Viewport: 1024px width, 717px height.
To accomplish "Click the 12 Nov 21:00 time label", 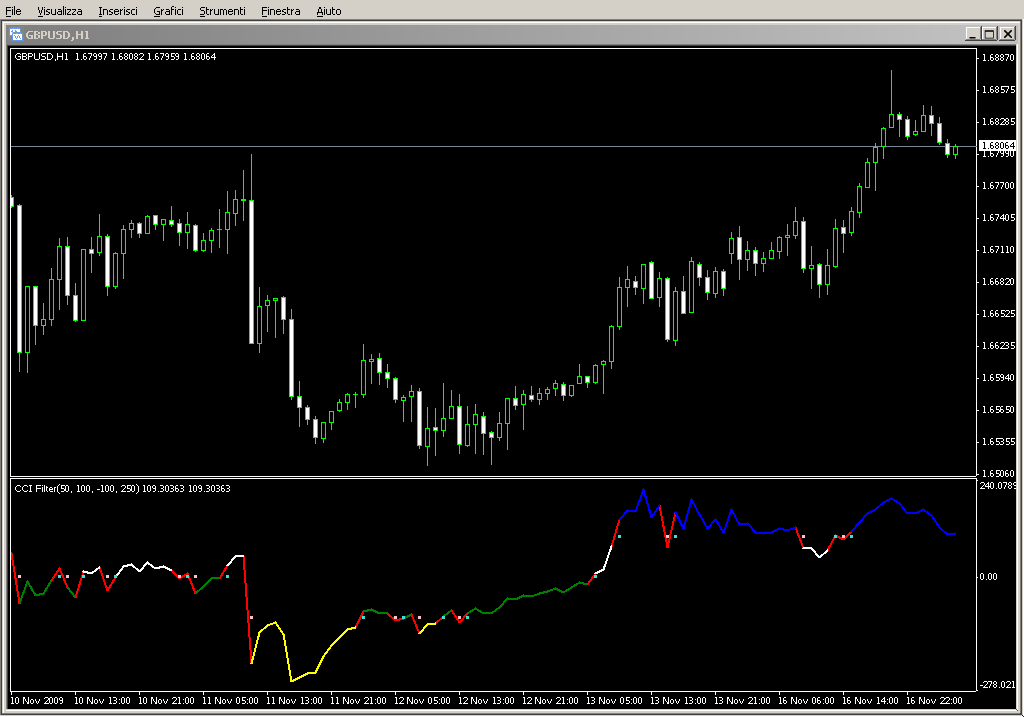I will pos(550,701).
